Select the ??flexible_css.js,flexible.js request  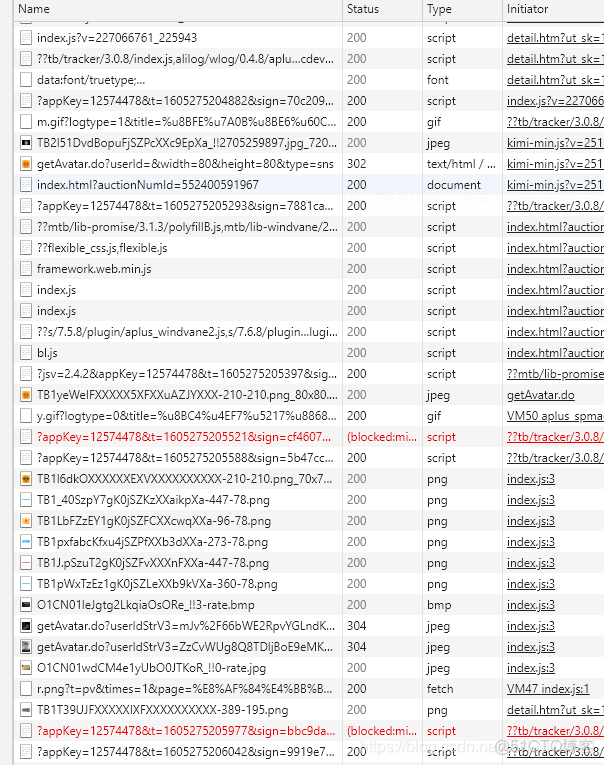[x=102, y=248]
